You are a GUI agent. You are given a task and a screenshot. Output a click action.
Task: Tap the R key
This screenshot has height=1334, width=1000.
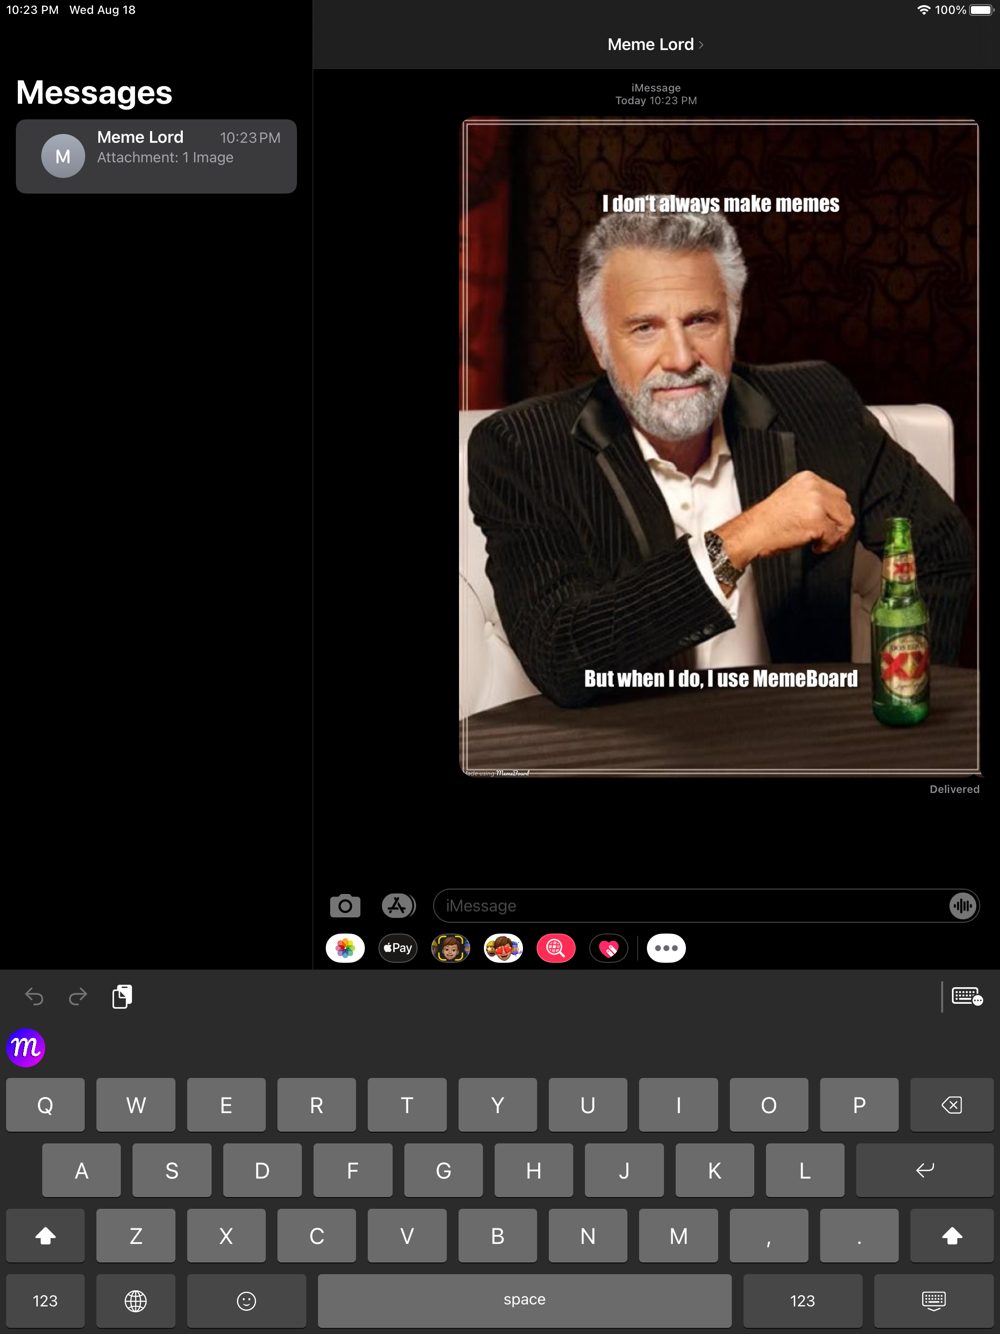pyautogui.click(x=316, y=1105)
